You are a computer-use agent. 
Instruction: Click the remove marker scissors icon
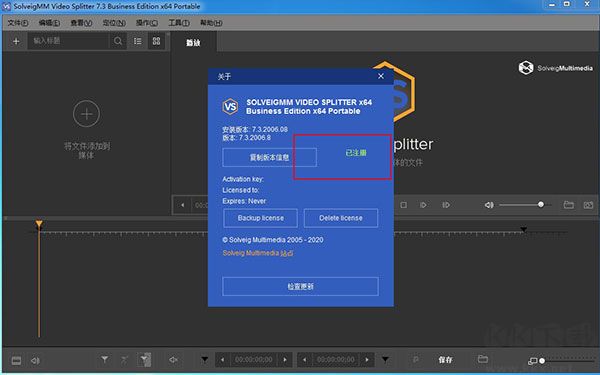(x=124, y=359)
